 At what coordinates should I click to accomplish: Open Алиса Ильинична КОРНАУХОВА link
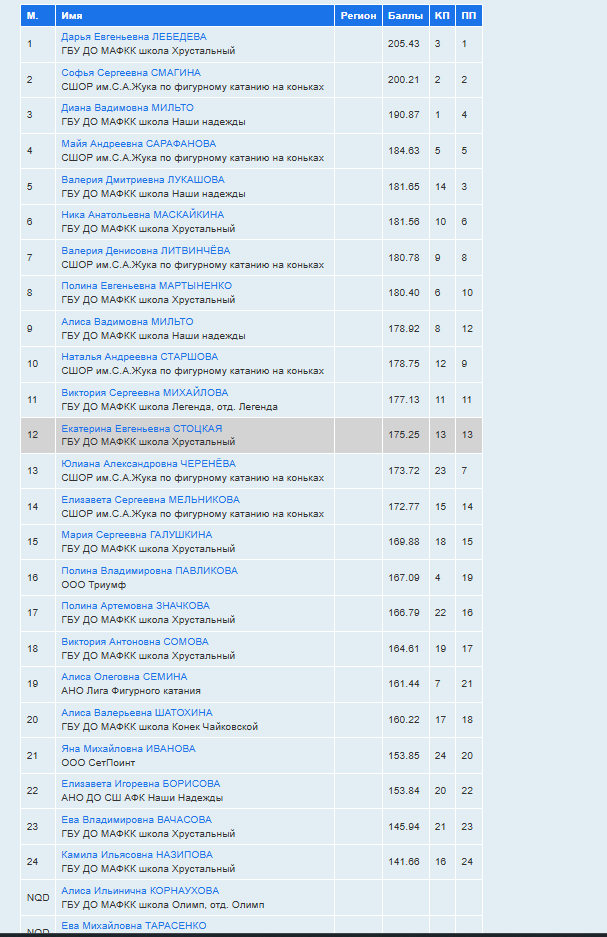coord(140,892)
